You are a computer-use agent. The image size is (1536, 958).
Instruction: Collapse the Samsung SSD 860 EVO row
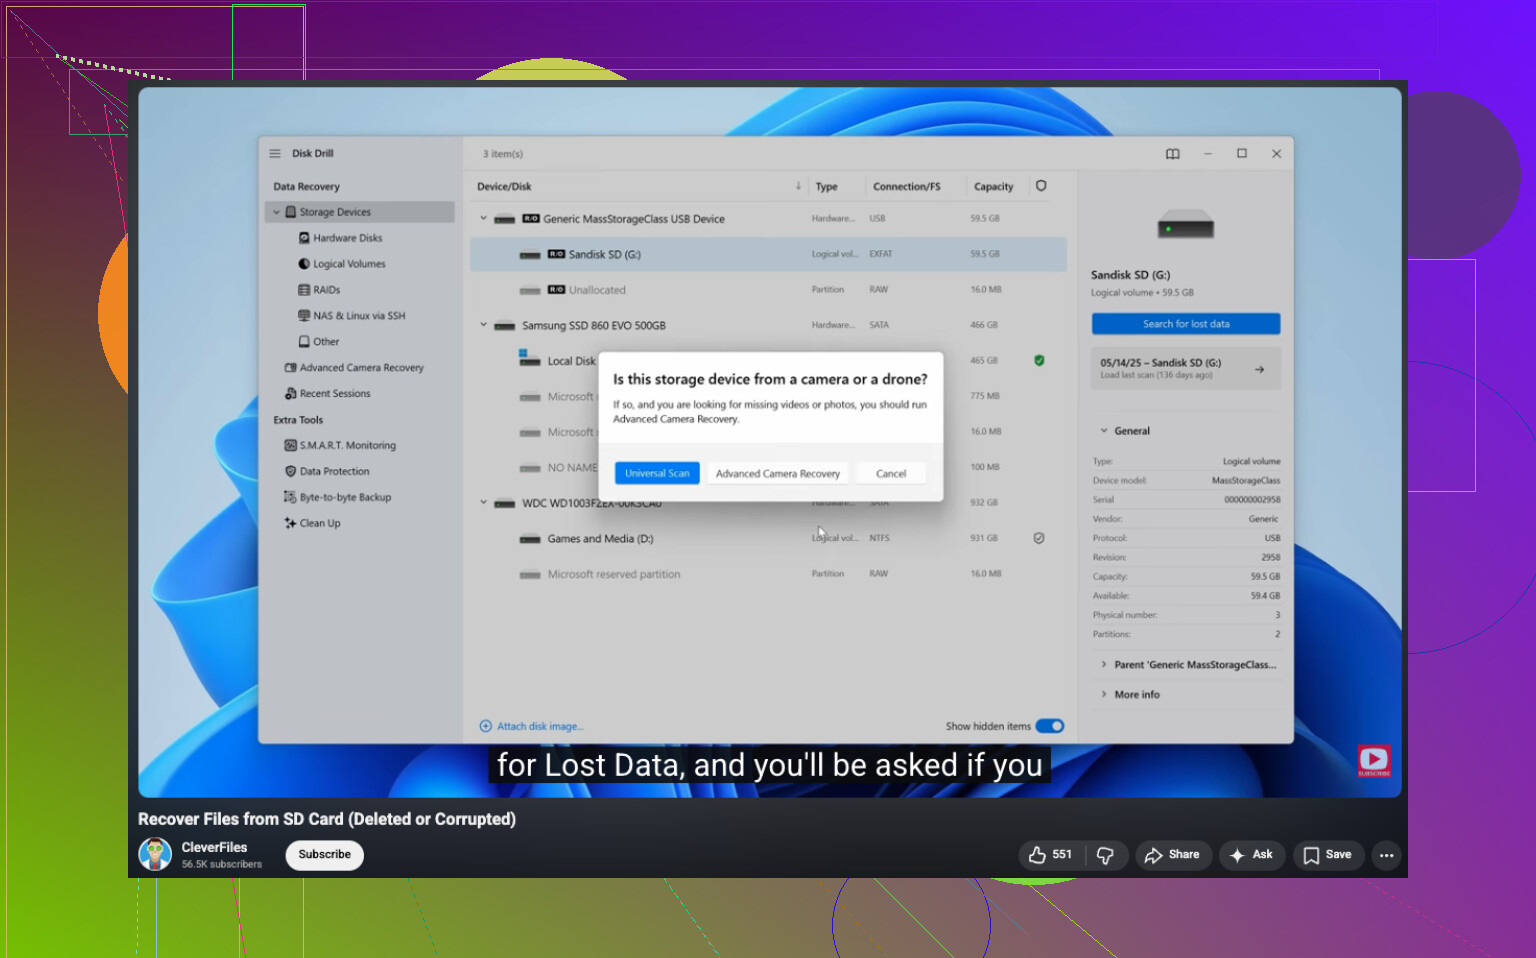click(x=484, y=325)
